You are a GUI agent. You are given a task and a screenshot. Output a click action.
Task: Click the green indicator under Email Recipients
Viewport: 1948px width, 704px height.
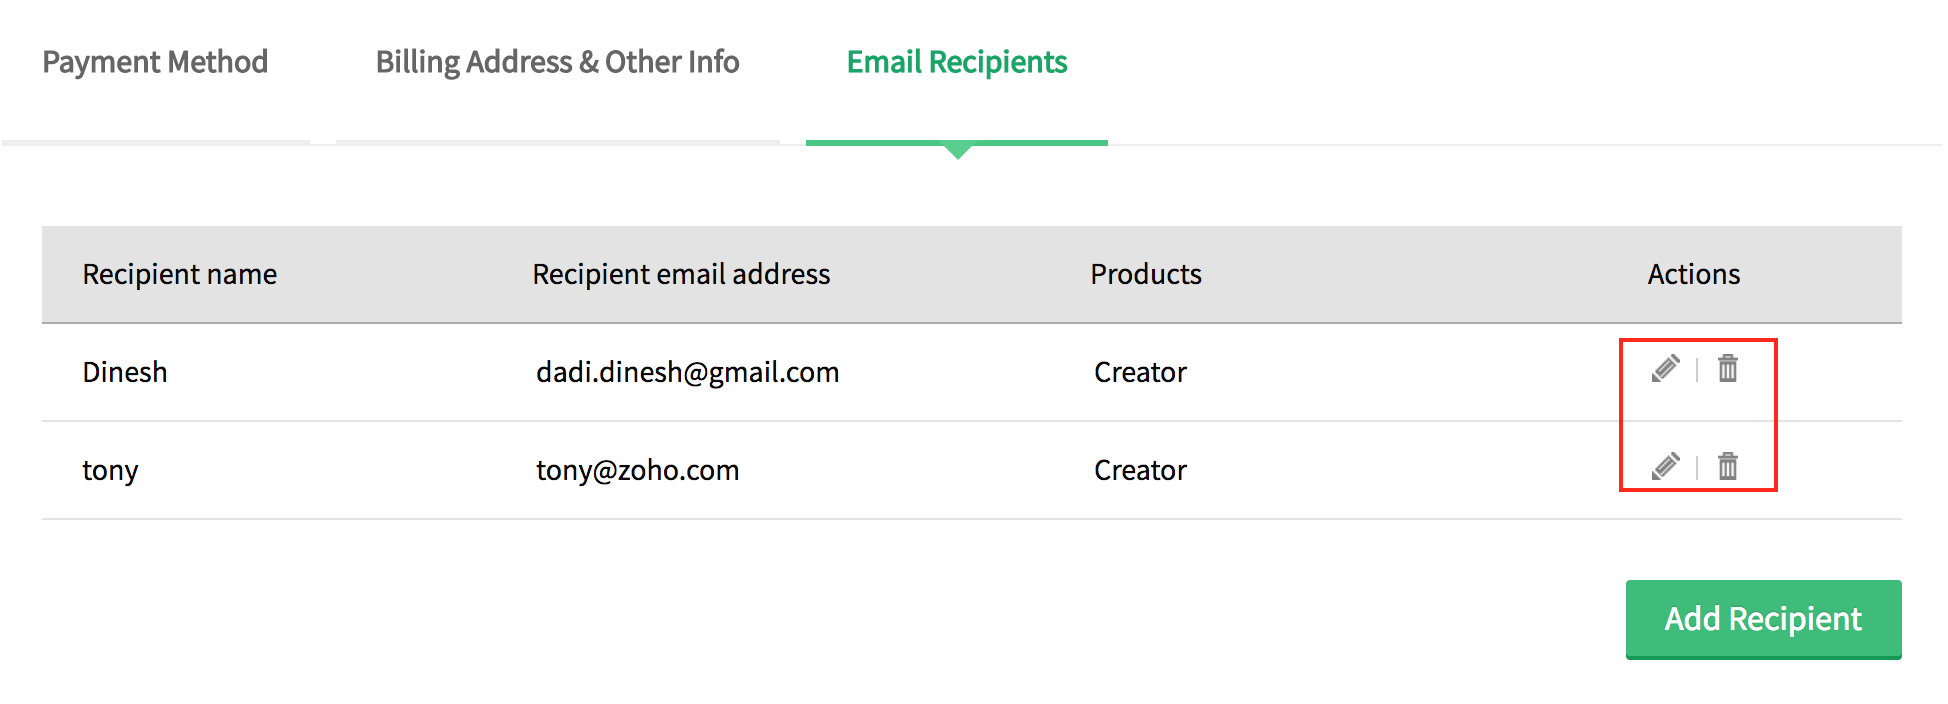tap(957, 147)
